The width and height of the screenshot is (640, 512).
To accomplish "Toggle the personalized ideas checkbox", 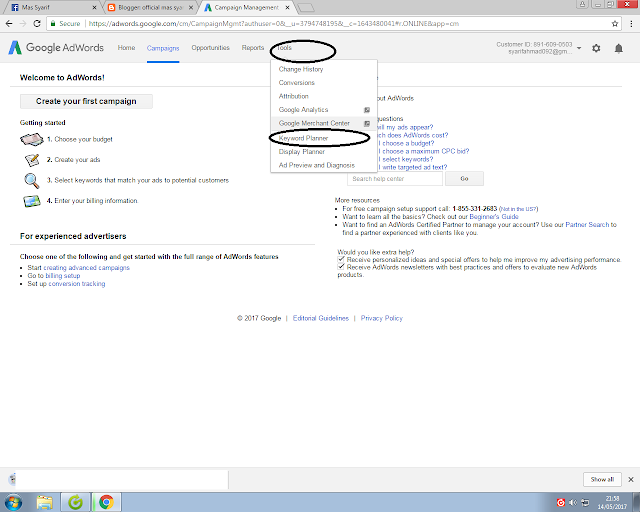I will [x=341, y=259].
